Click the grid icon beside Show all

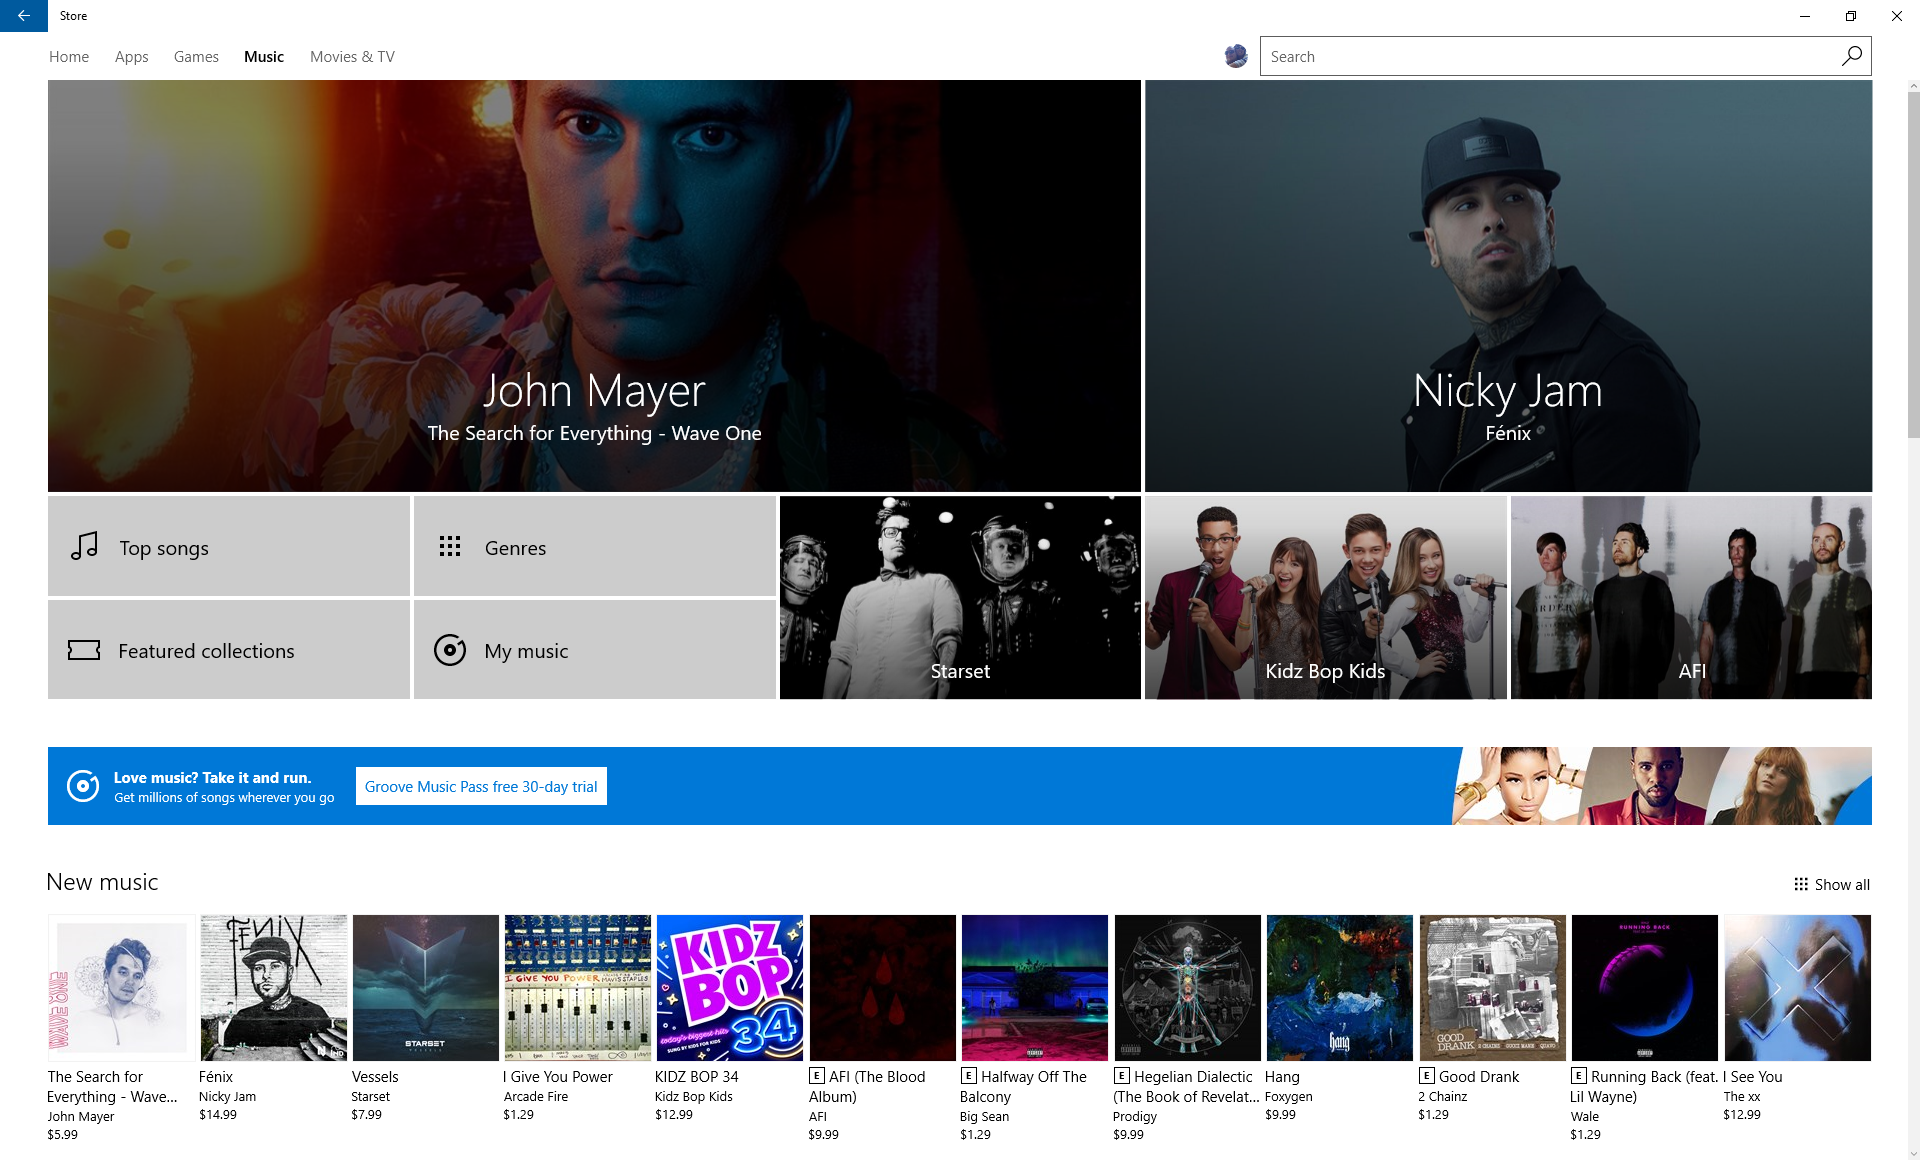[1801, 884]
